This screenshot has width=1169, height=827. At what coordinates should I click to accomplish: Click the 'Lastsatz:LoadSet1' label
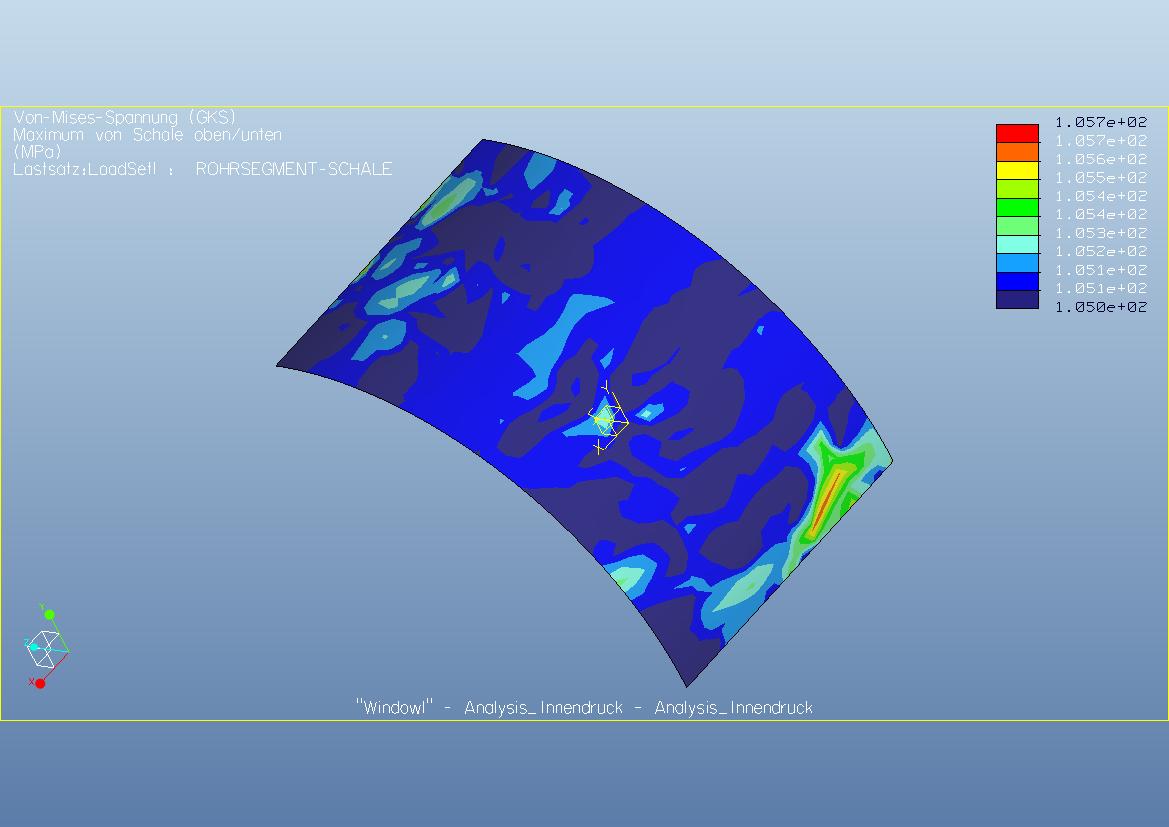click(85, 169)
